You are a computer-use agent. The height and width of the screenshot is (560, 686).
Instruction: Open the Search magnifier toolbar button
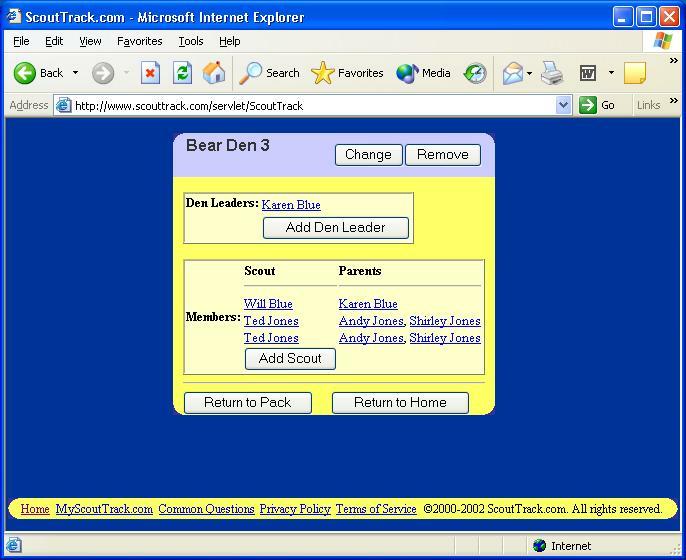269,73
